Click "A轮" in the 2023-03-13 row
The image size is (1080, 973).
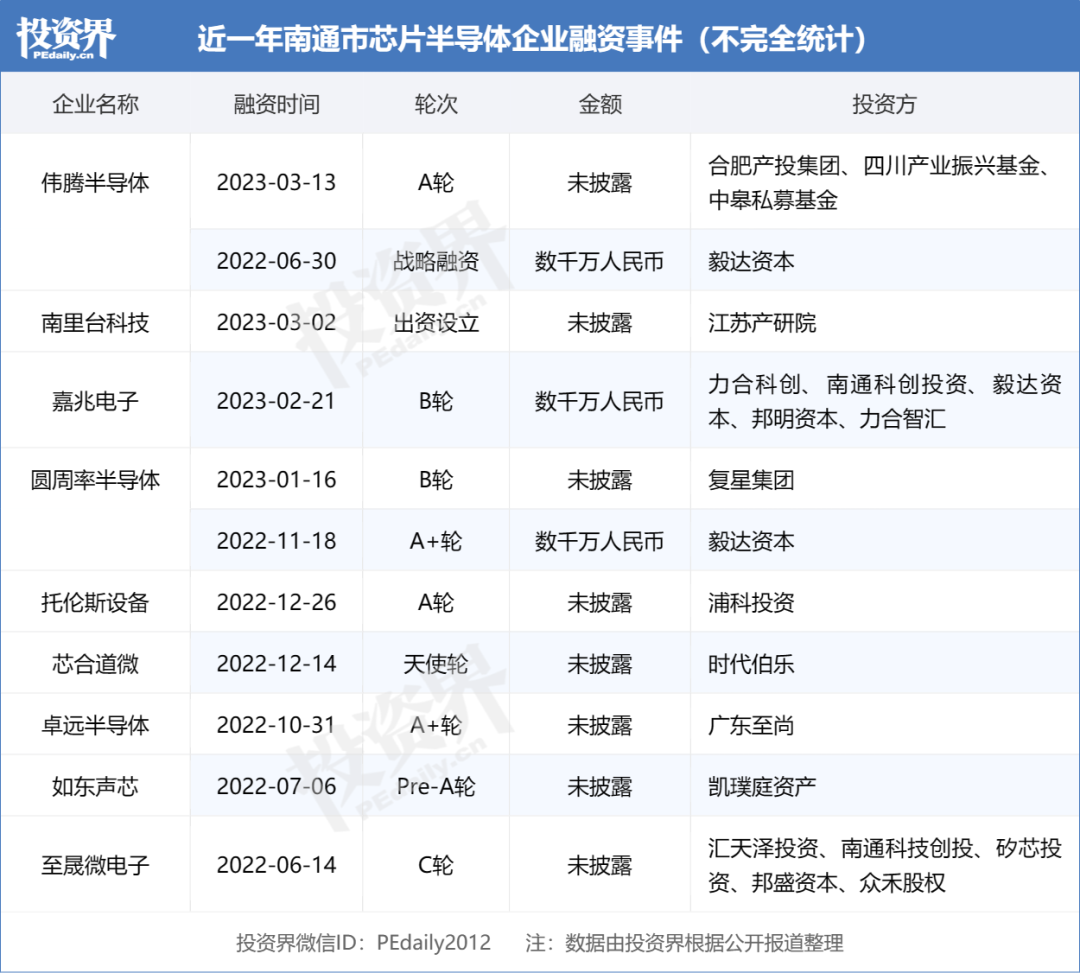[436, 182]
